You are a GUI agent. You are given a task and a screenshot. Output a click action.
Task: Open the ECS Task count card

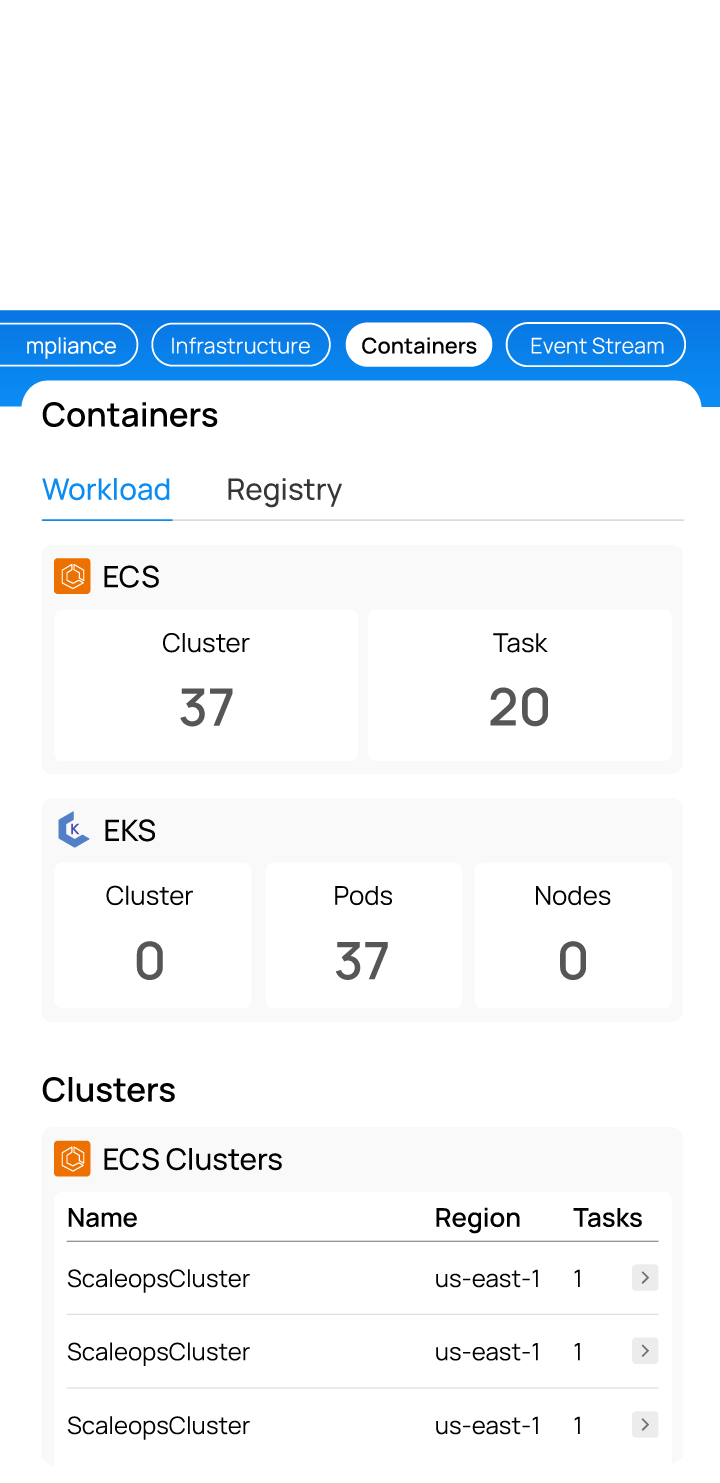pyautogui.click(x=520, y=685)
